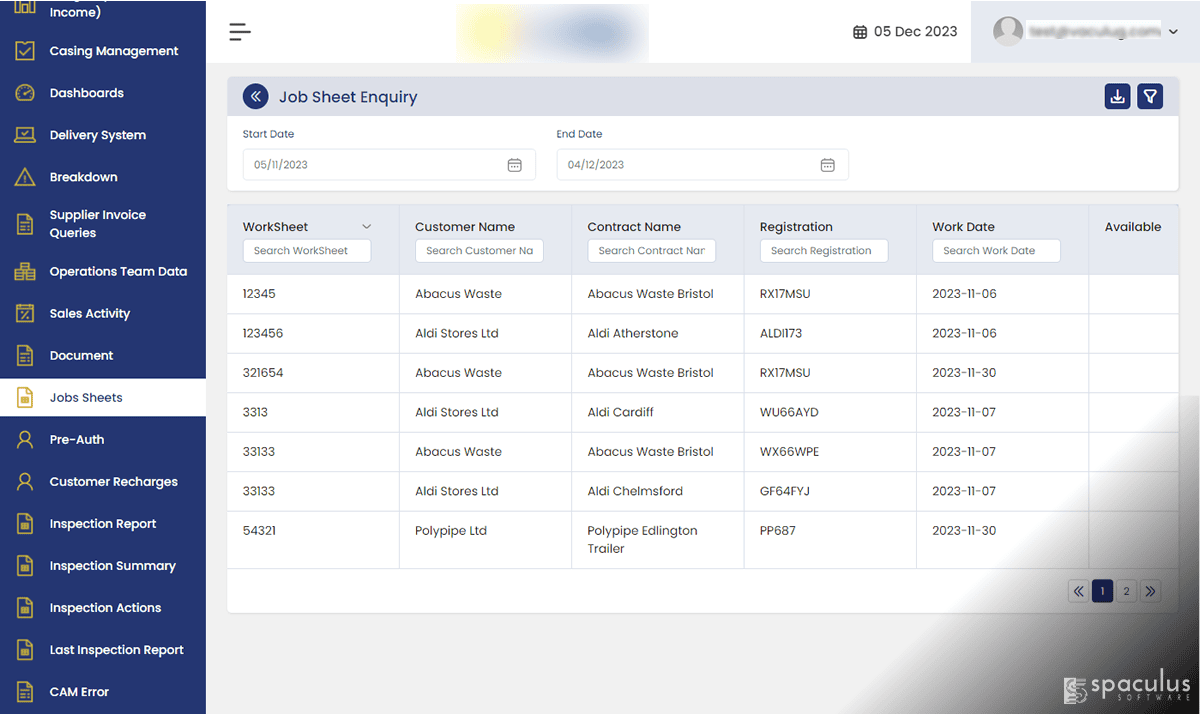Open the user account dropdown arrow
This screenshot has width=1200, height=714.
coord(1173,32)
